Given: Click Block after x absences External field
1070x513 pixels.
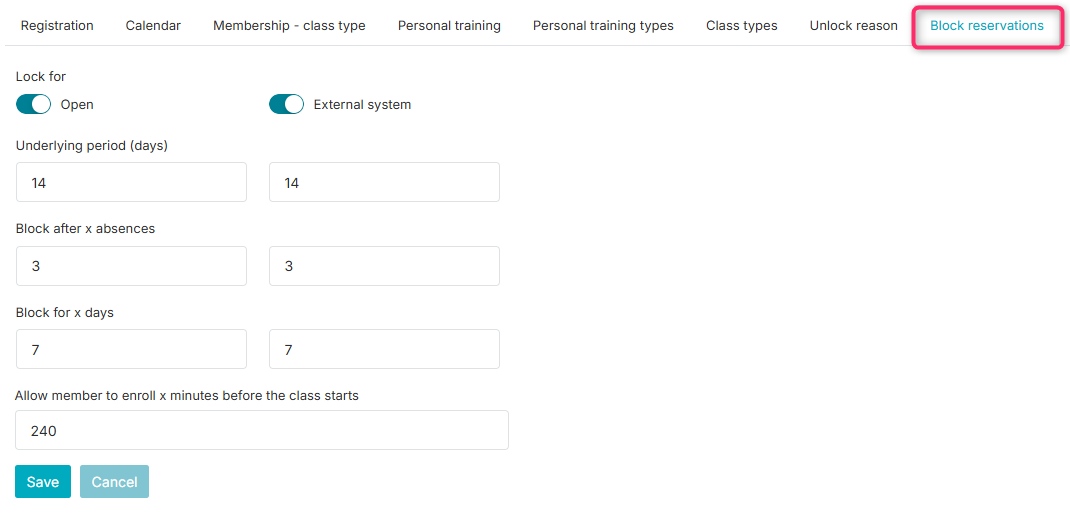Looking at the screenshot, I should [x=384, y=266].
